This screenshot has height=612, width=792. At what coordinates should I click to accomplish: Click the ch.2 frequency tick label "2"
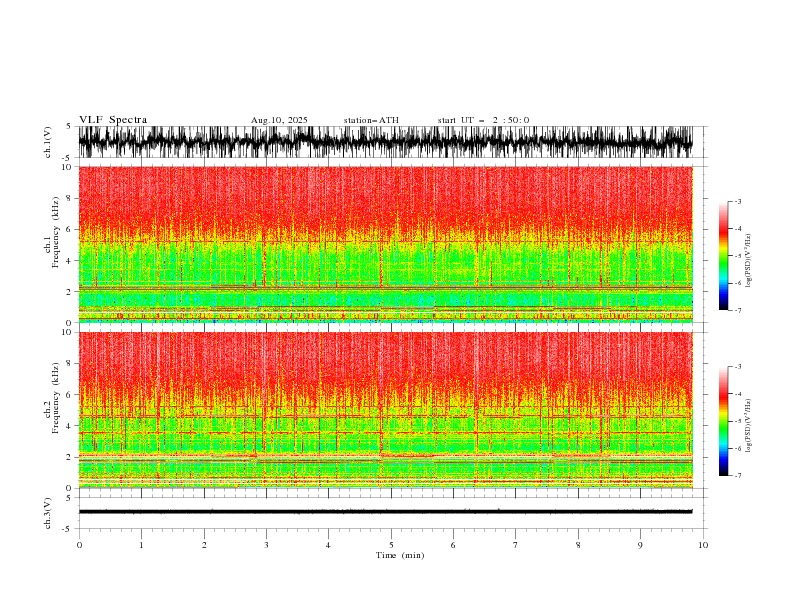coord(70,457)
